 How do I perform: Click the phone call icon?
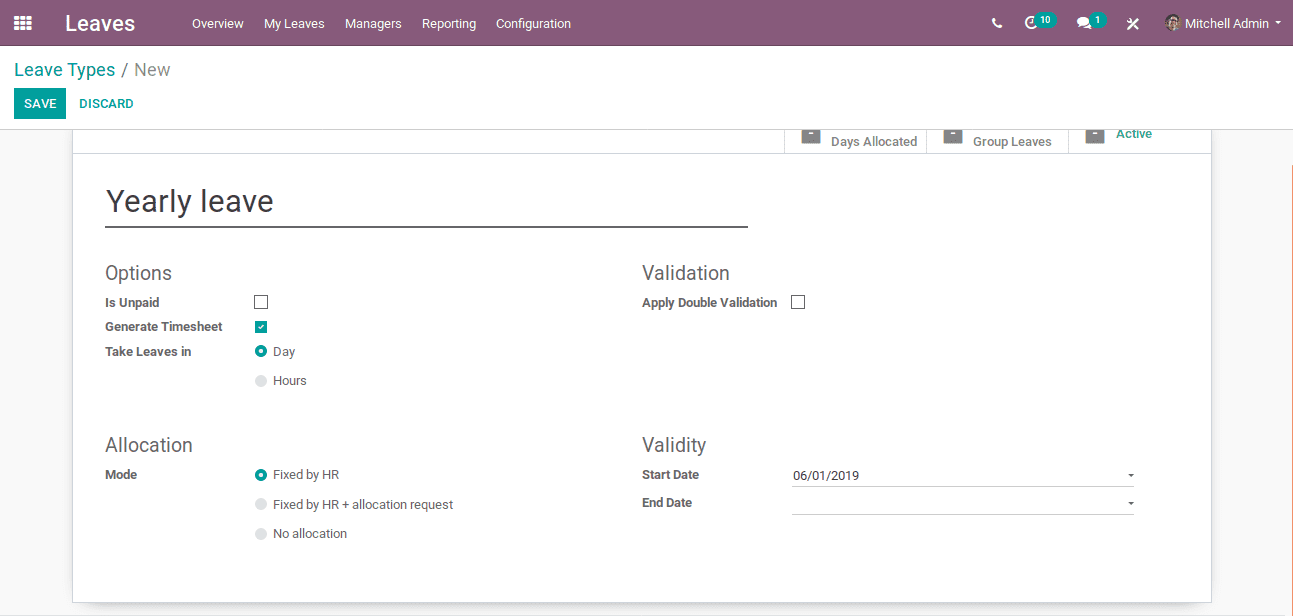pos(997,23)
